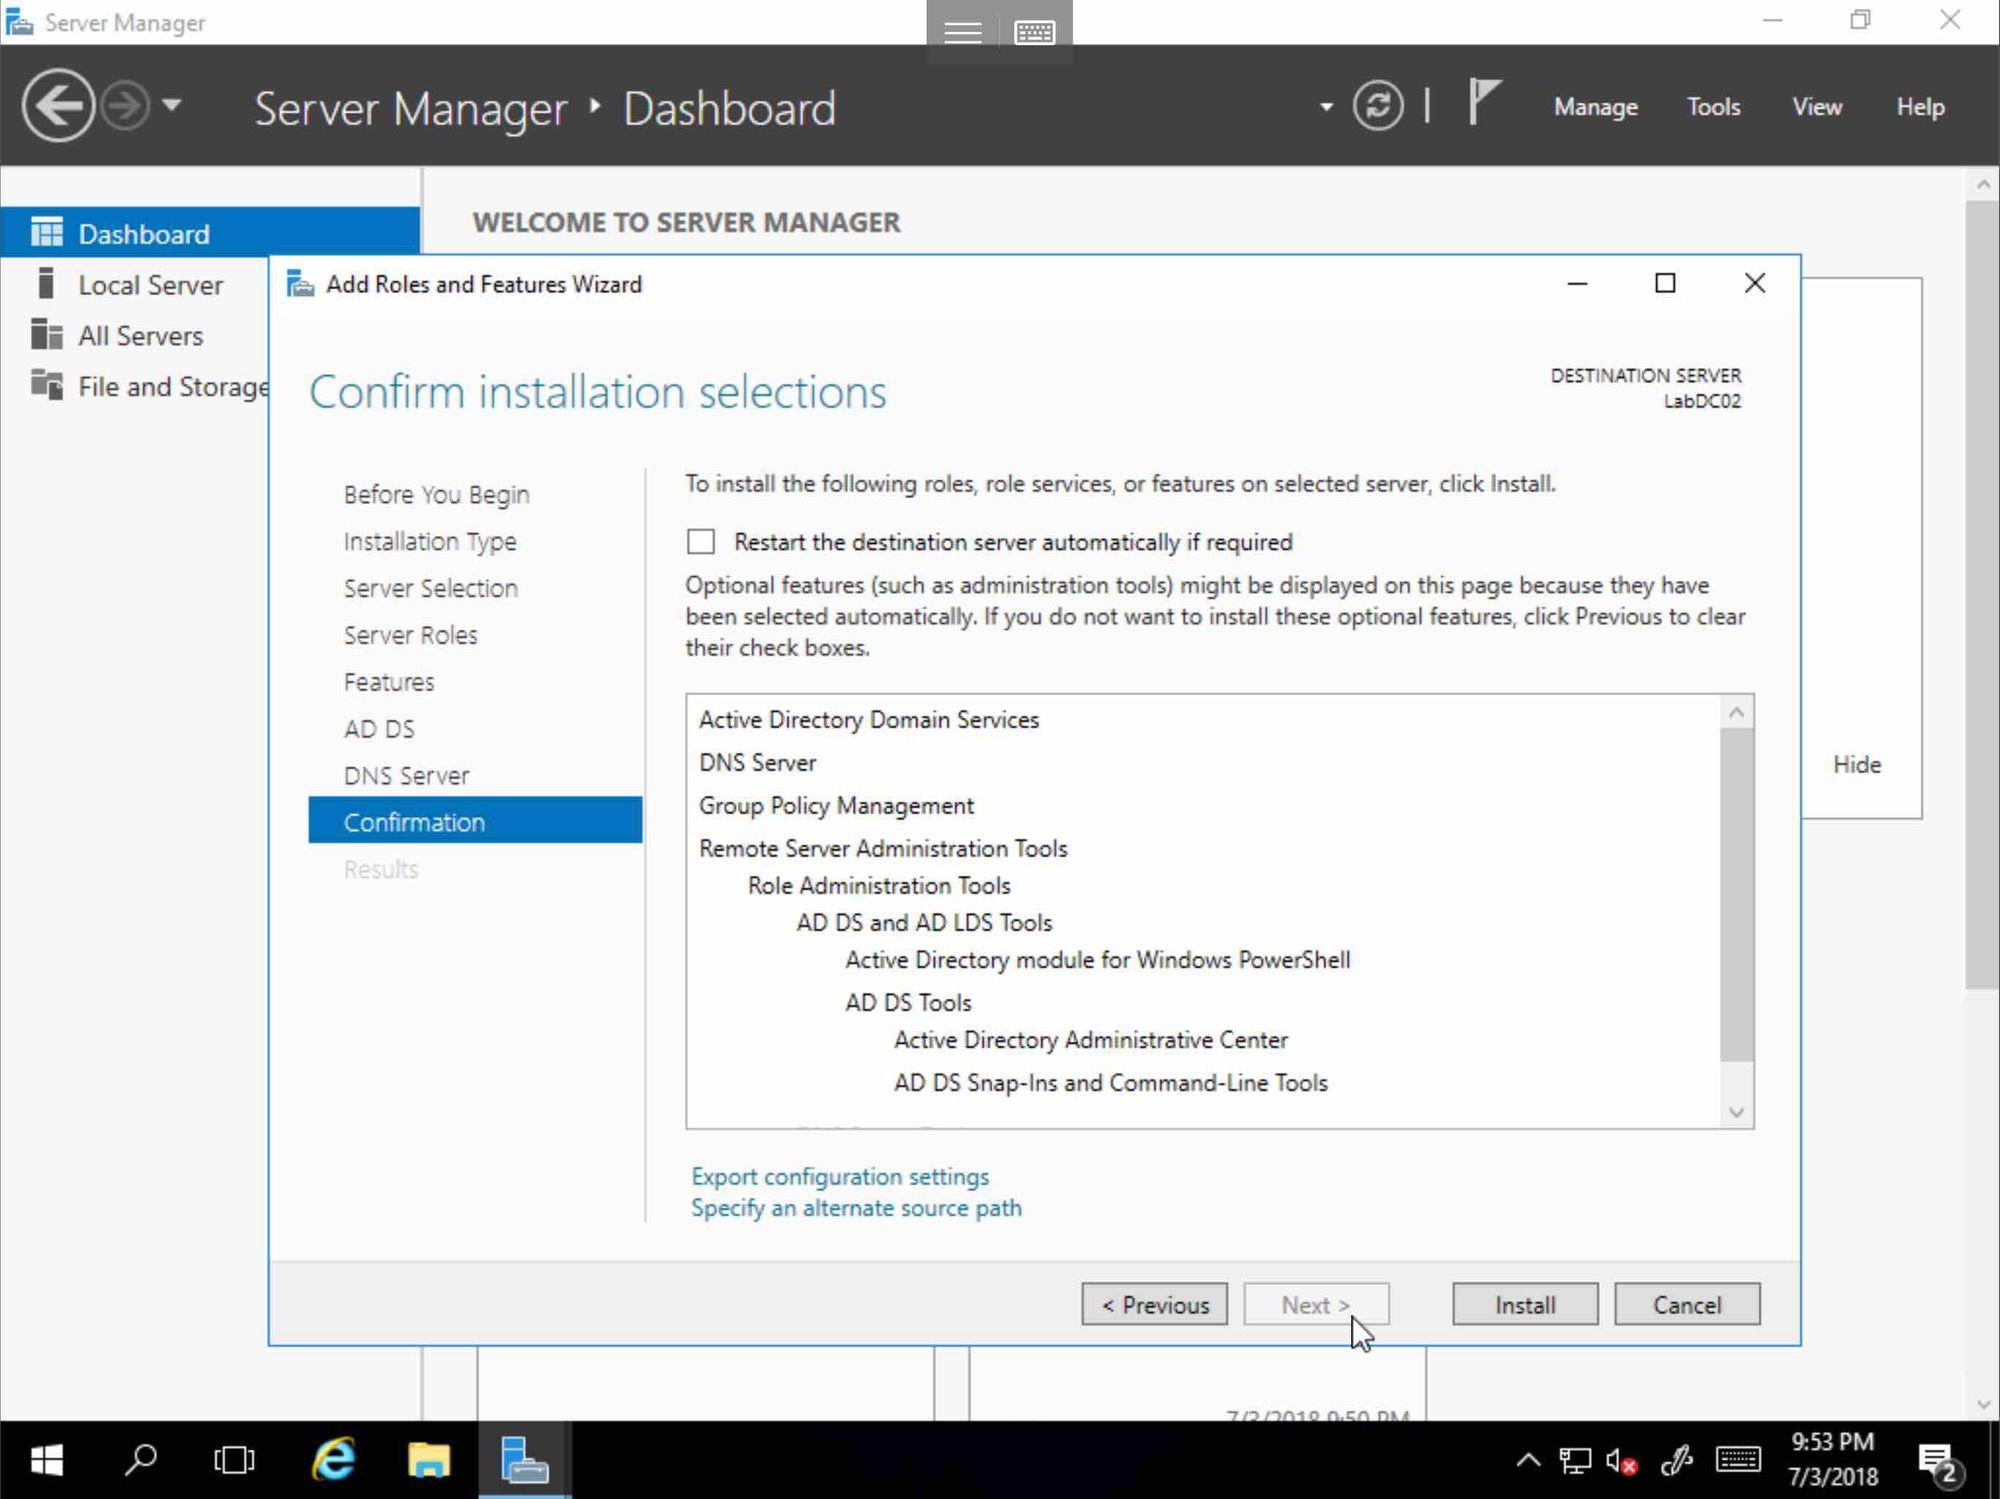
Task: Select Role Administration Tools entry
Action: [x=879, y=886]
